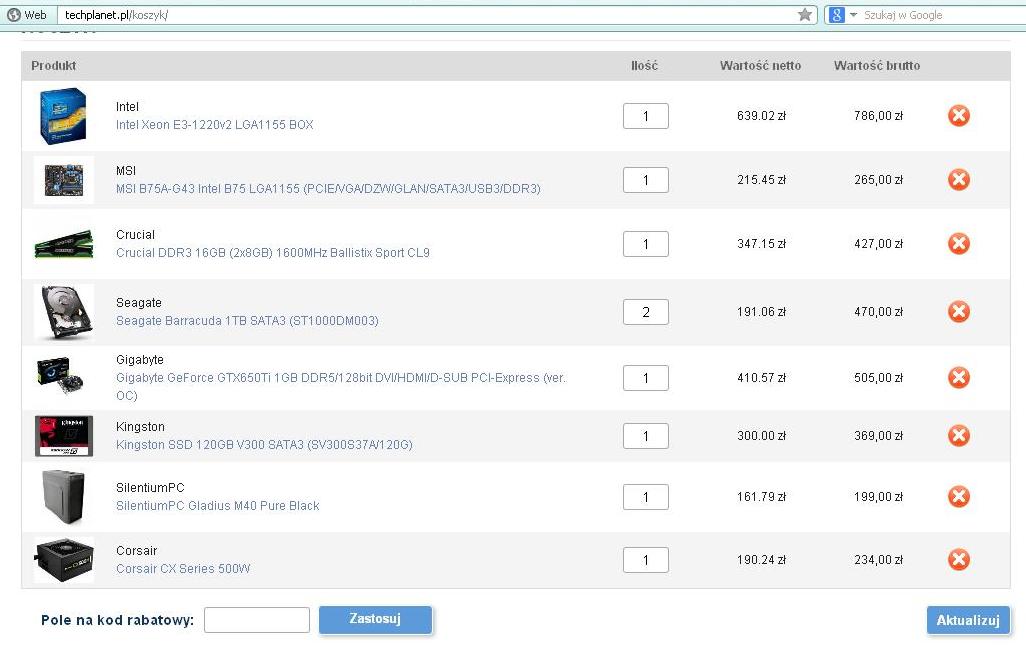Remove Corsair CX Series 500W item
Image resolution: width=1026 pixels, height=647 pixels.
point(959,559)
